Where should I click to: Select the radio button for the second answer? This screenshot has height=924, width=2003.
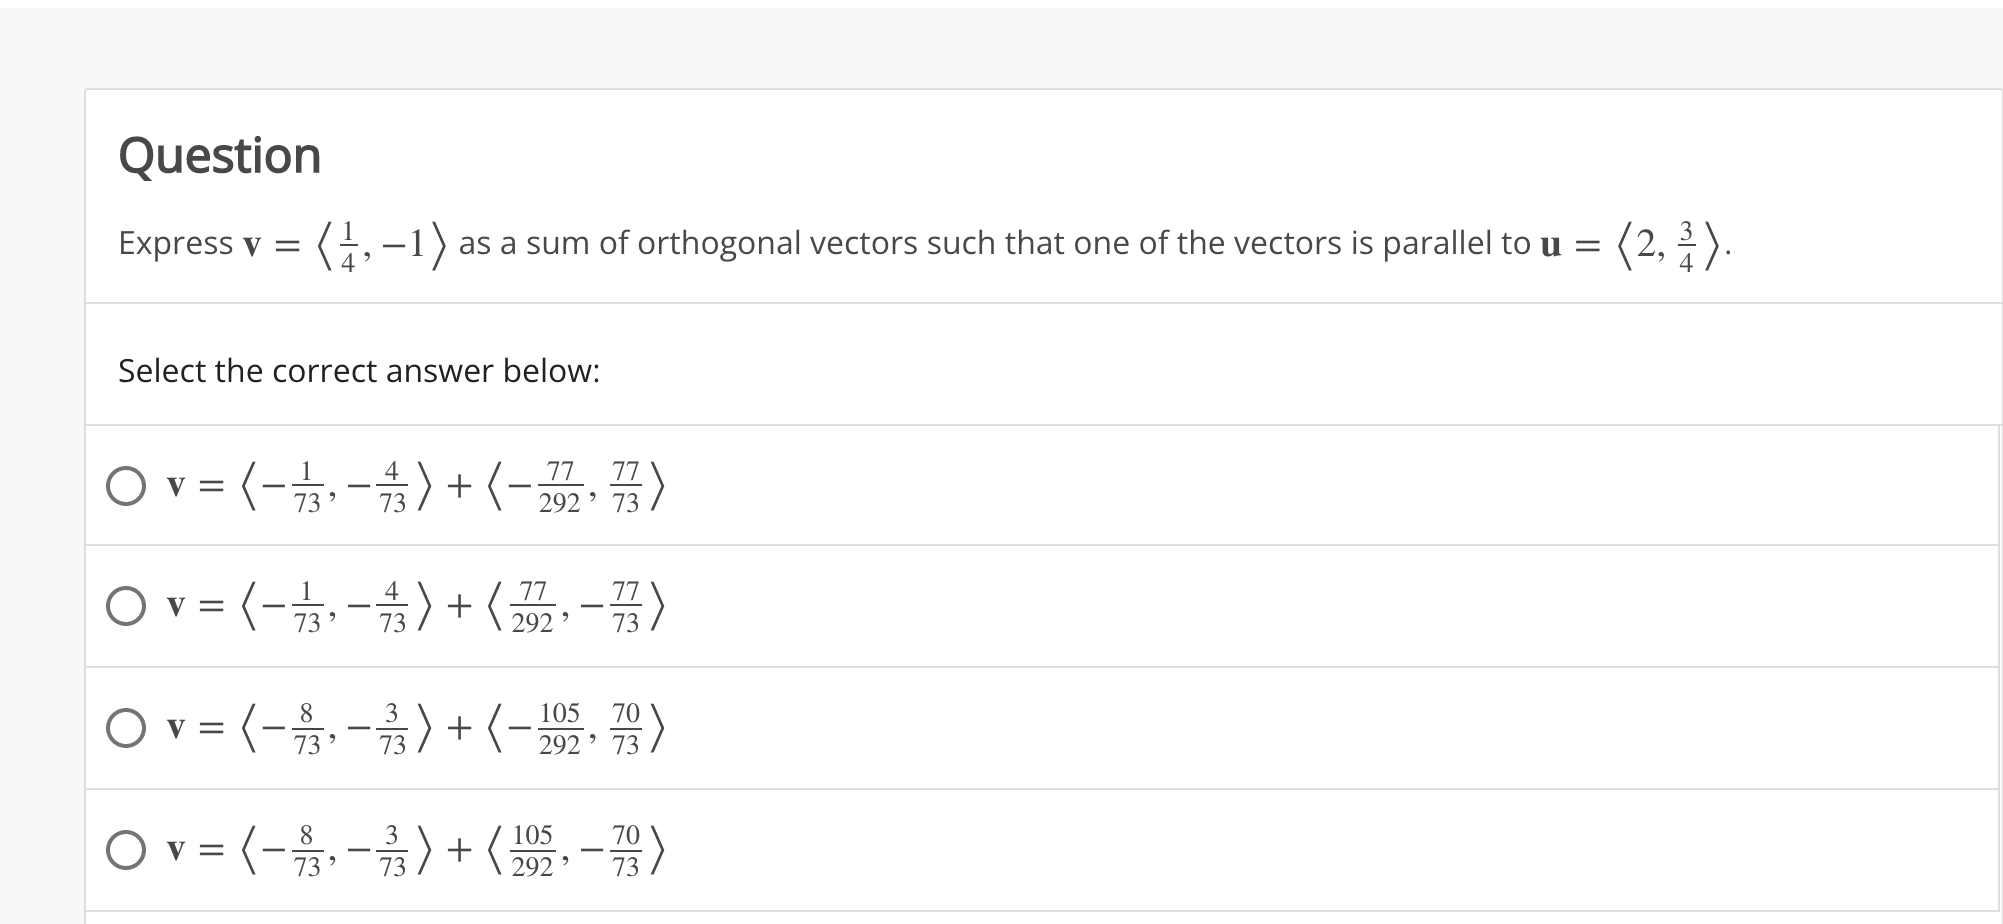(126, 606)
